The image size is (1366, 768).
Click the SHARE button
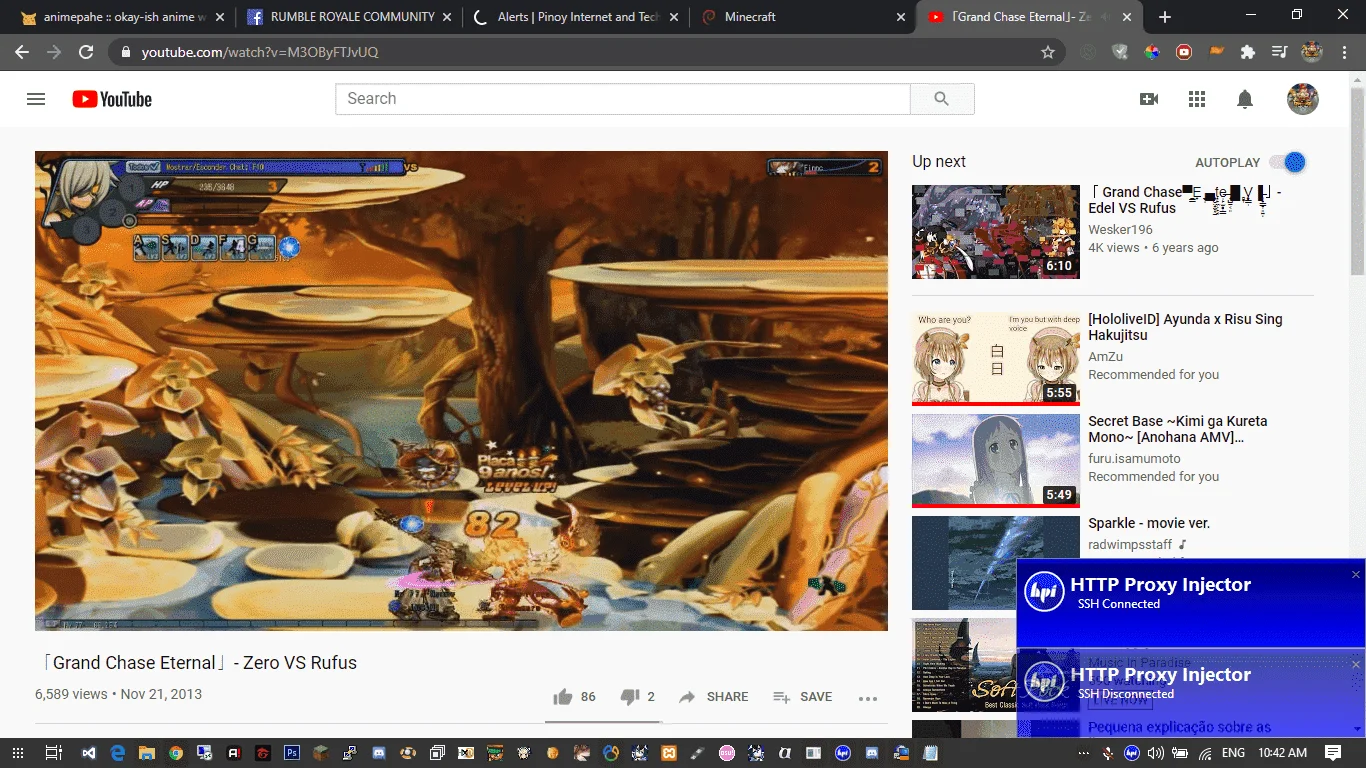click(714, 697)
